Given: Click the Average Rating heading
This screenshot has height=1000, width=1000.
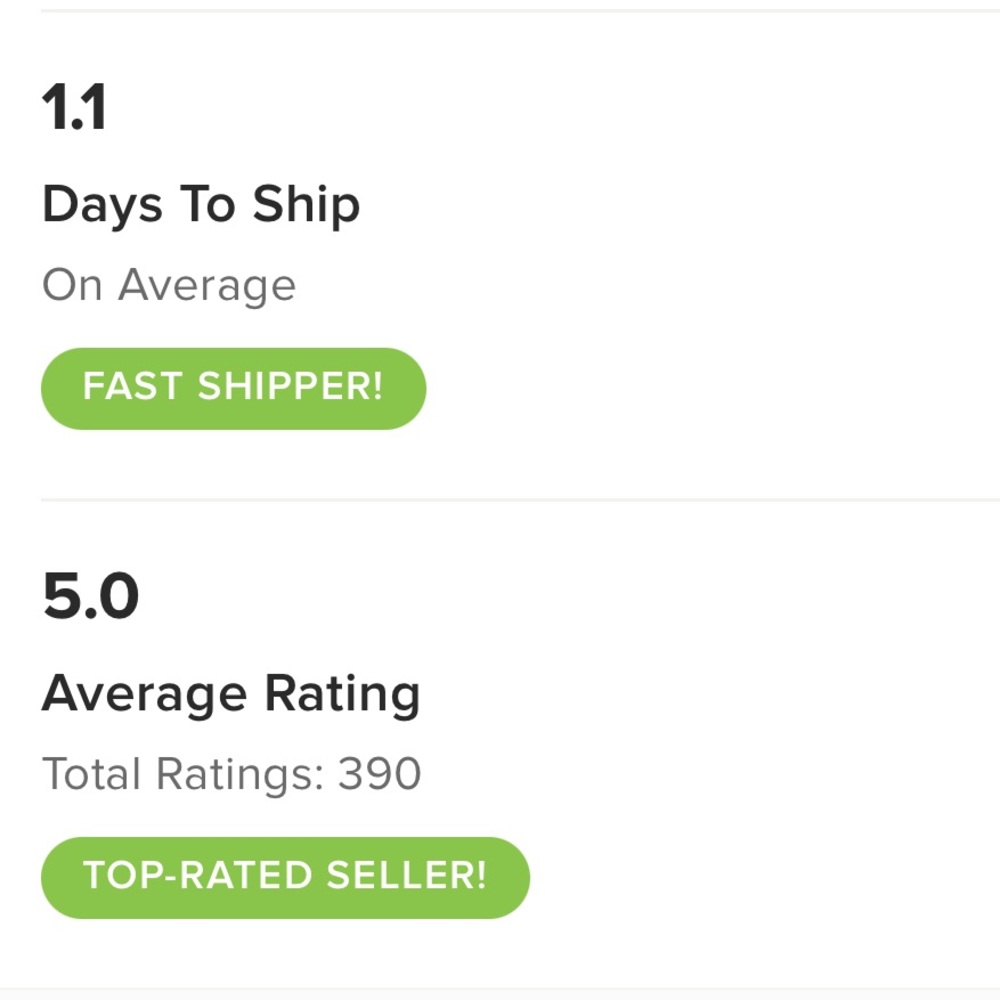Looking at the screenshot, I should pos(231,695).
